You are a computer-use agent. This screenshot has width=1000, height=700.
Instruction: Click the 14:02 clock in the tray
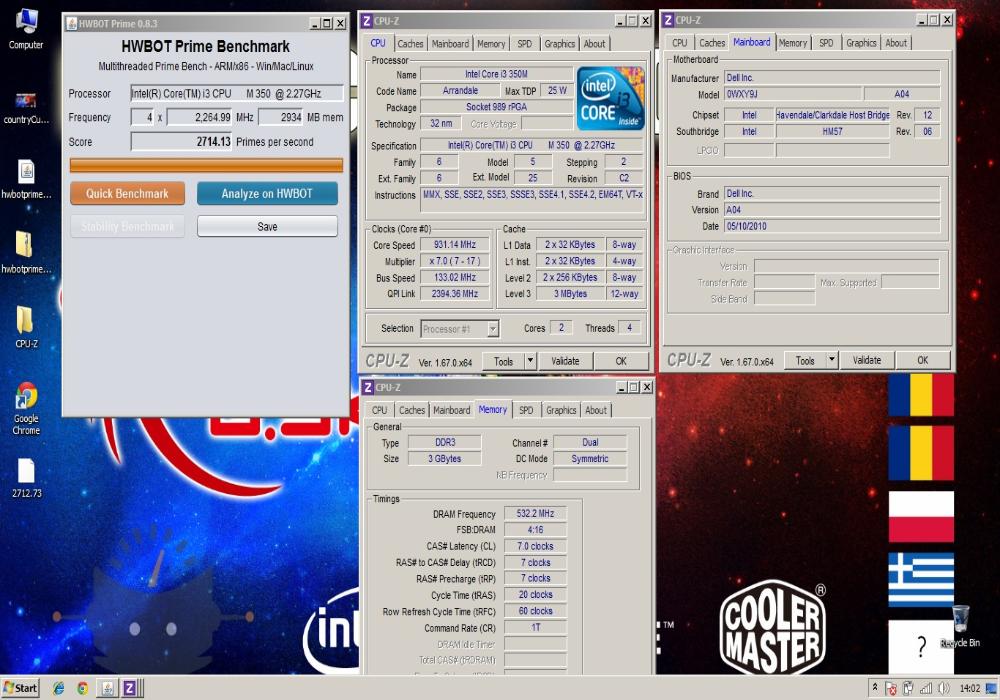pyautogui.click(x=969, y=689)
